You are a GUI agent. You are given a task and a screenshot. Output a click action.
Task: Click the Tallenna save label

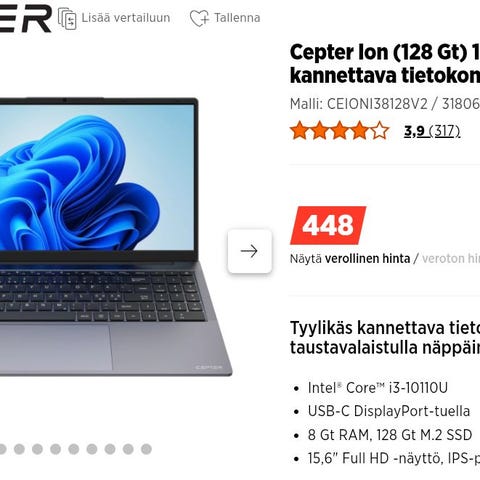click(x=237, y=18)
